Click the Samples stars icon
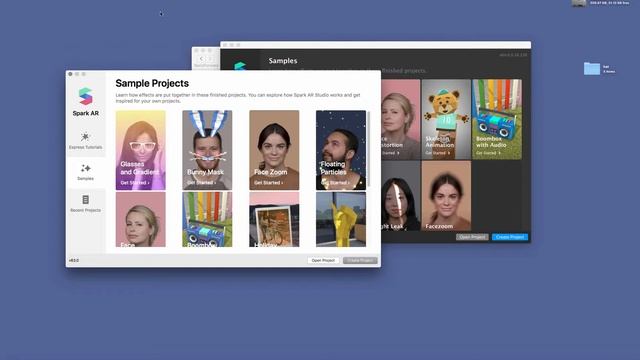This screenshot has height=360, width=640. click(85, 168)
